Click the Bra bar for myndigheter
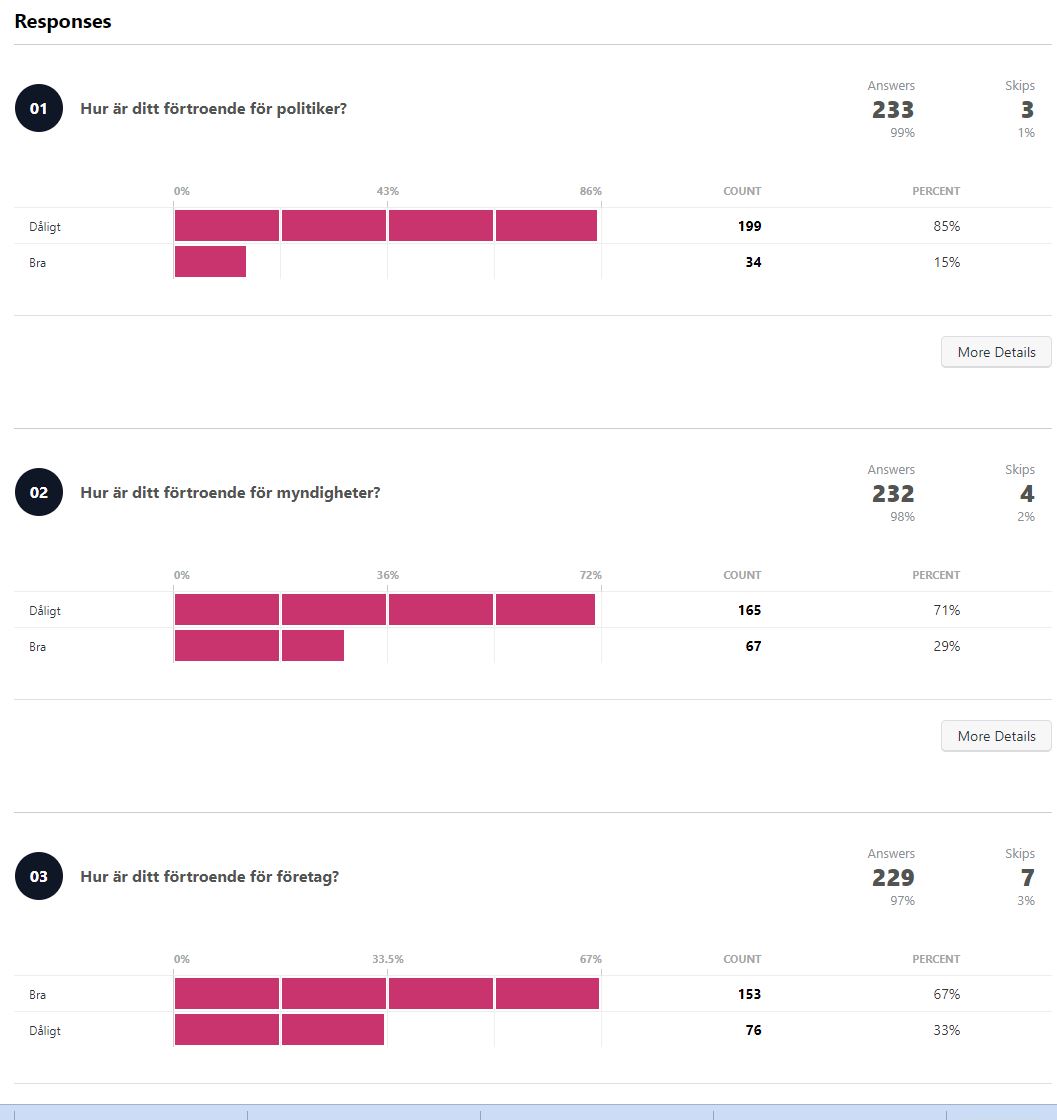The height and width of the screenshot is (1120, 1057). [259, 646]
